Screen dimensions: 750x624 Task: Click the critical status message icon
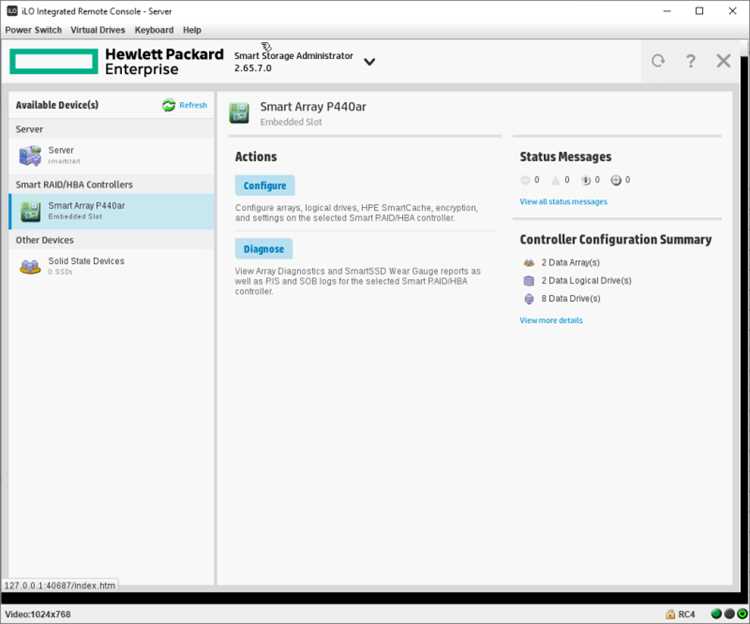tap(525, 180)
